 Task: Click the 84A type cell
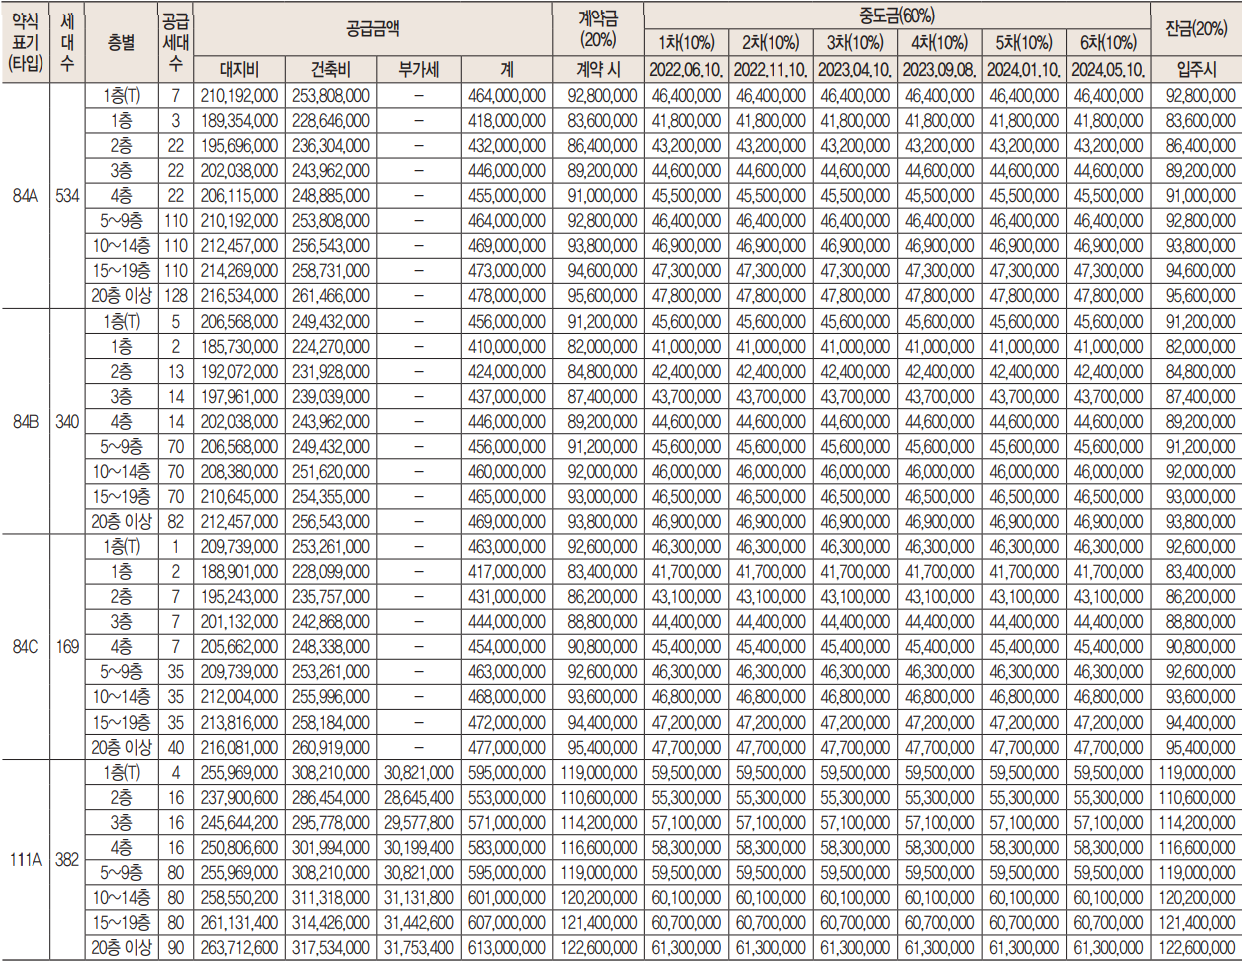[x=25, y=196]
